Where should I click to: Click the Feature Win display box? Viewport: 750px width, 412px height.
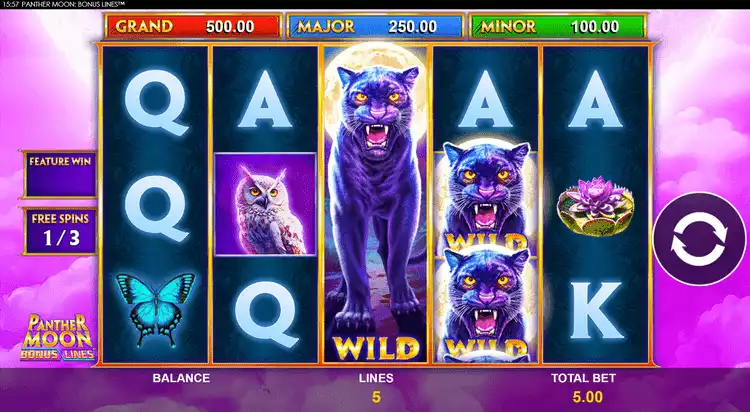point(60,174)
